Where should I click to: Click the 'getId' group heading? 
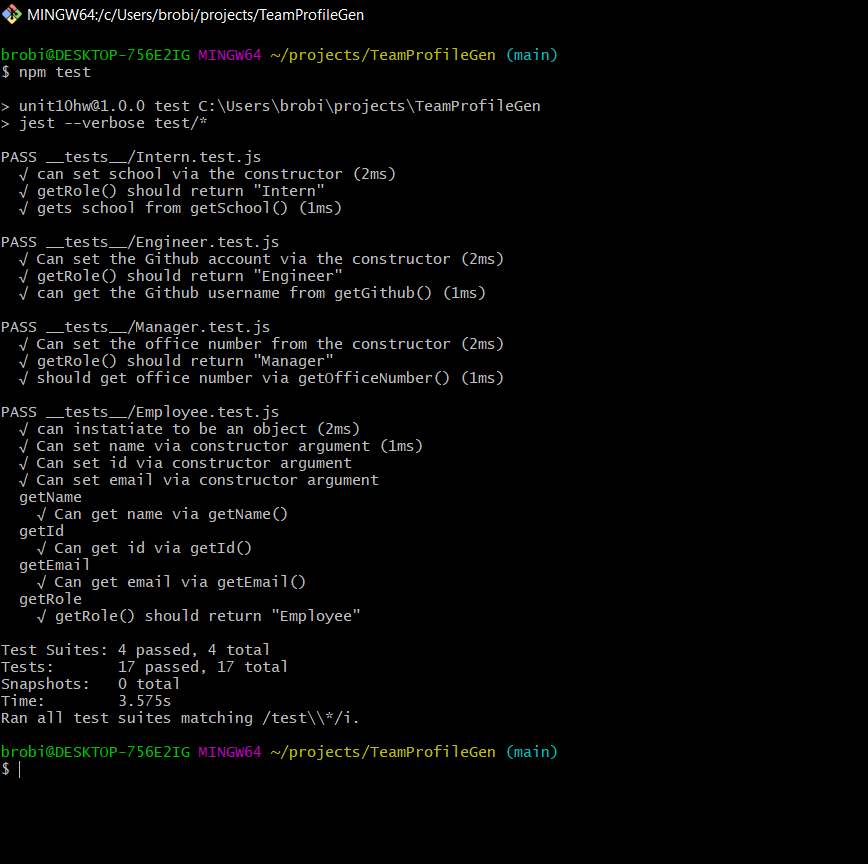coord(42,531)
